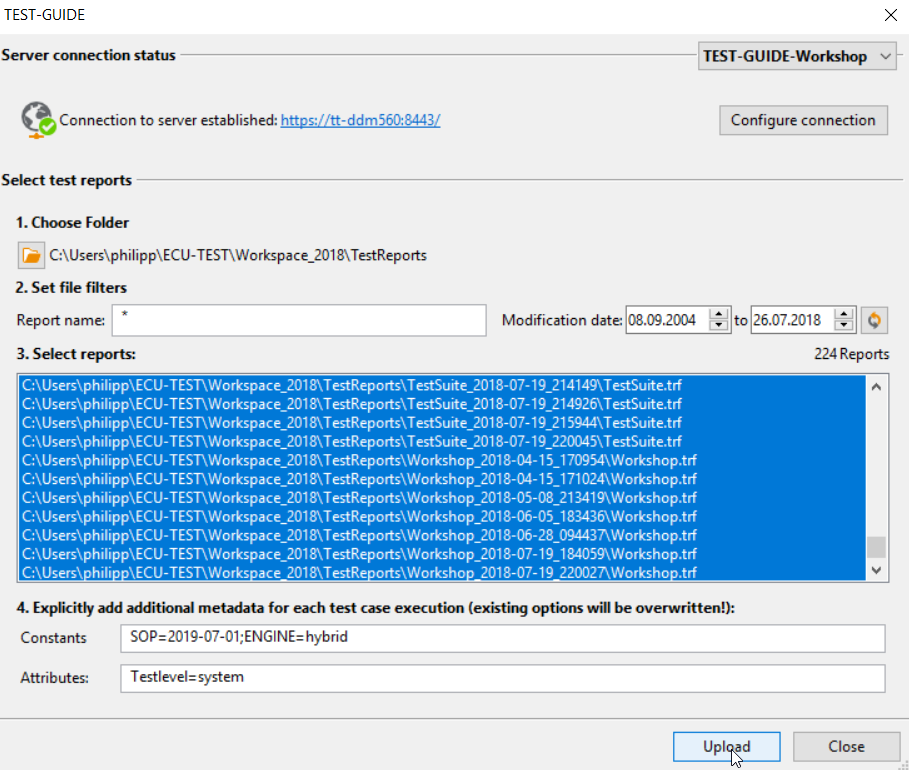Click the server connection status icon
Viewport: 909px width, 770px height.
click(38, 120)
